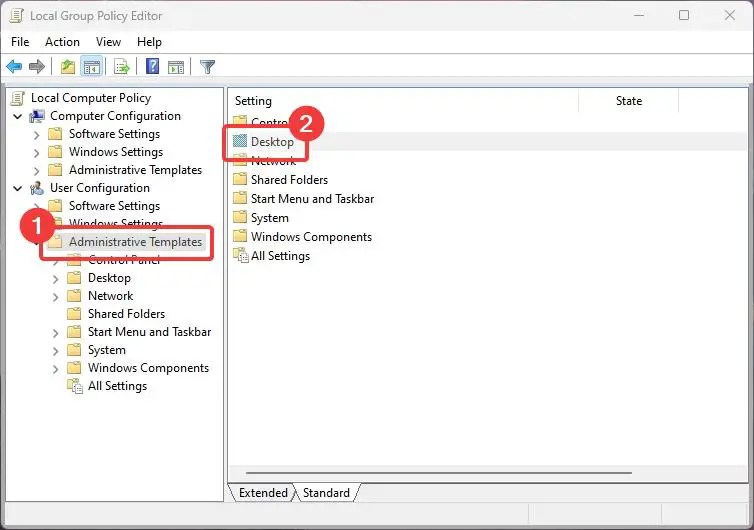The width and height of the screenshot is (754, 530).
Task: Click the Computer Configuration computer icon
Action: (37, 116)
